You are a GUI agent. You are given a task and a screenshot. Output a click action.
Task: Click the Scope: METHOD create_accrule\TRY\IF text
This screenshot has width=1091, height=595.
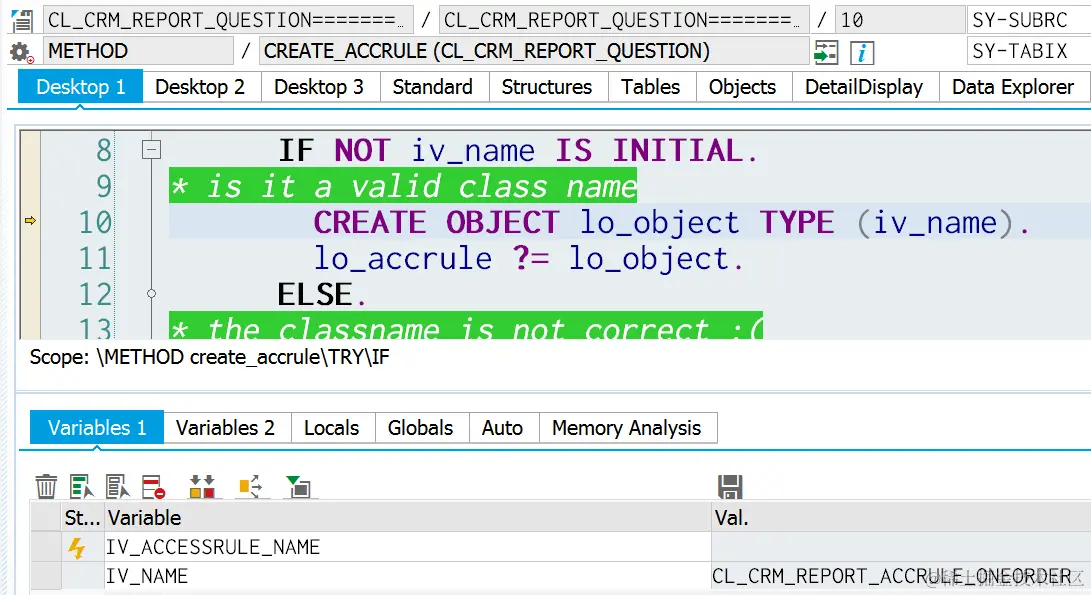click(209, 357)
